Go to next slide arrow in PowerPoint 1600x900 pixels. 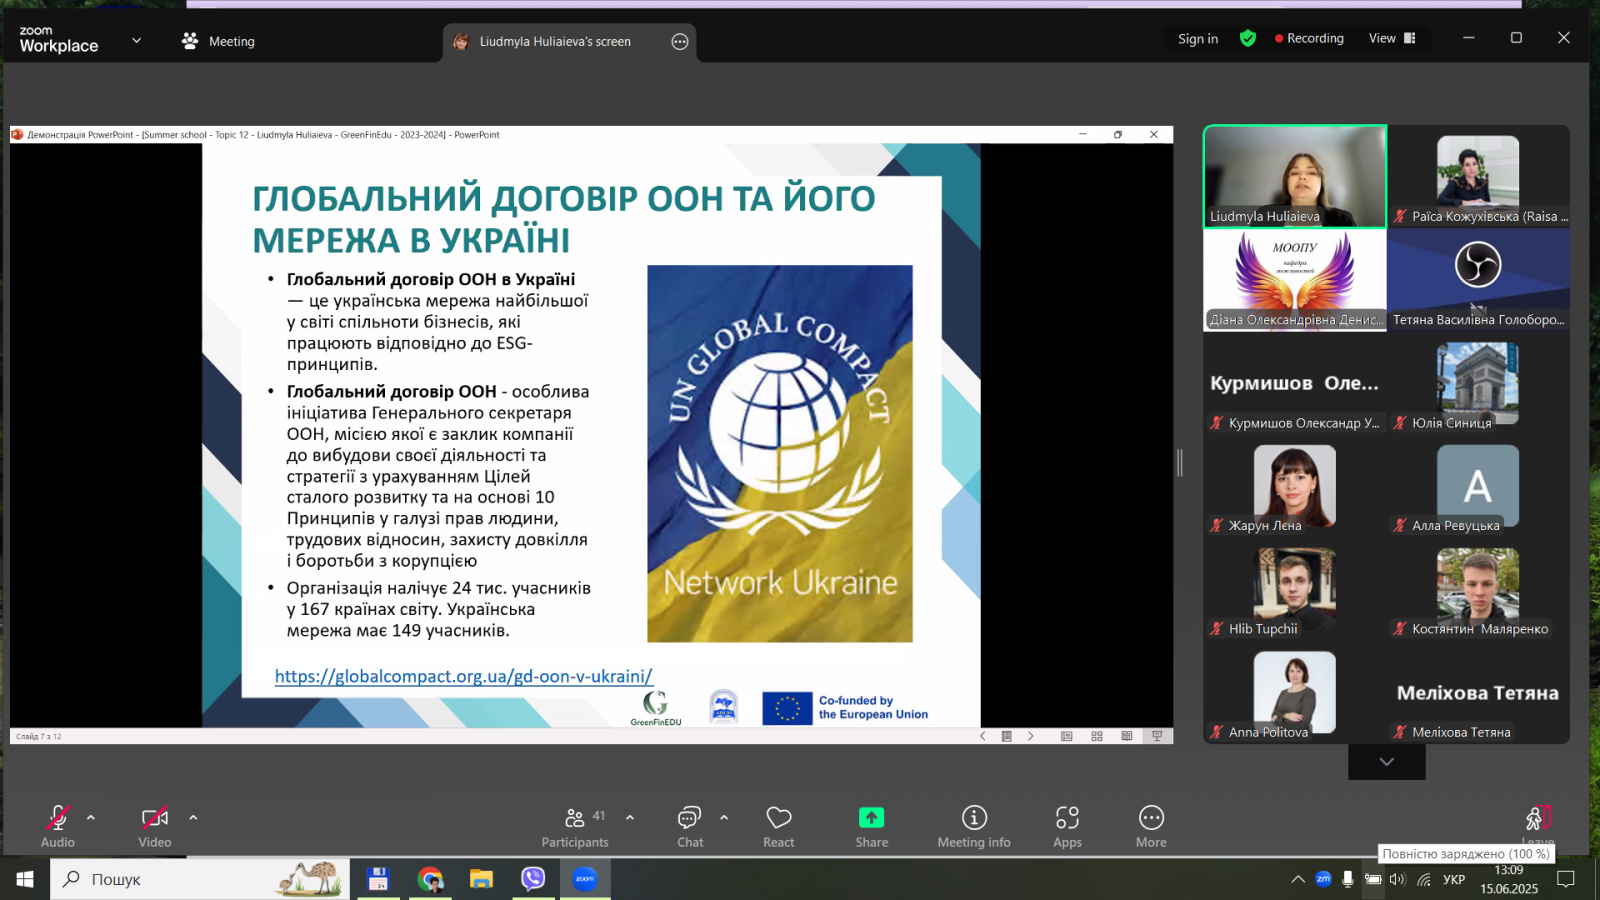point(1031,736)
